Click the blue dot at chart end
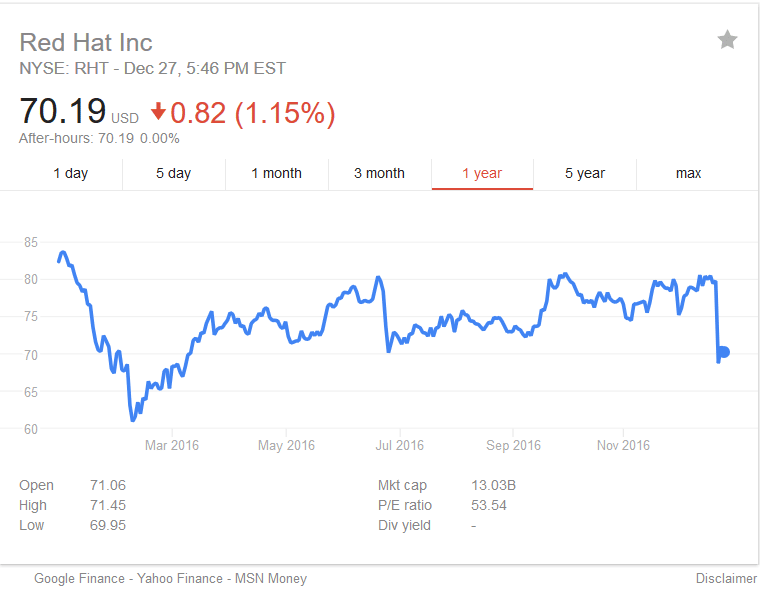 click(x=724, y=352)
